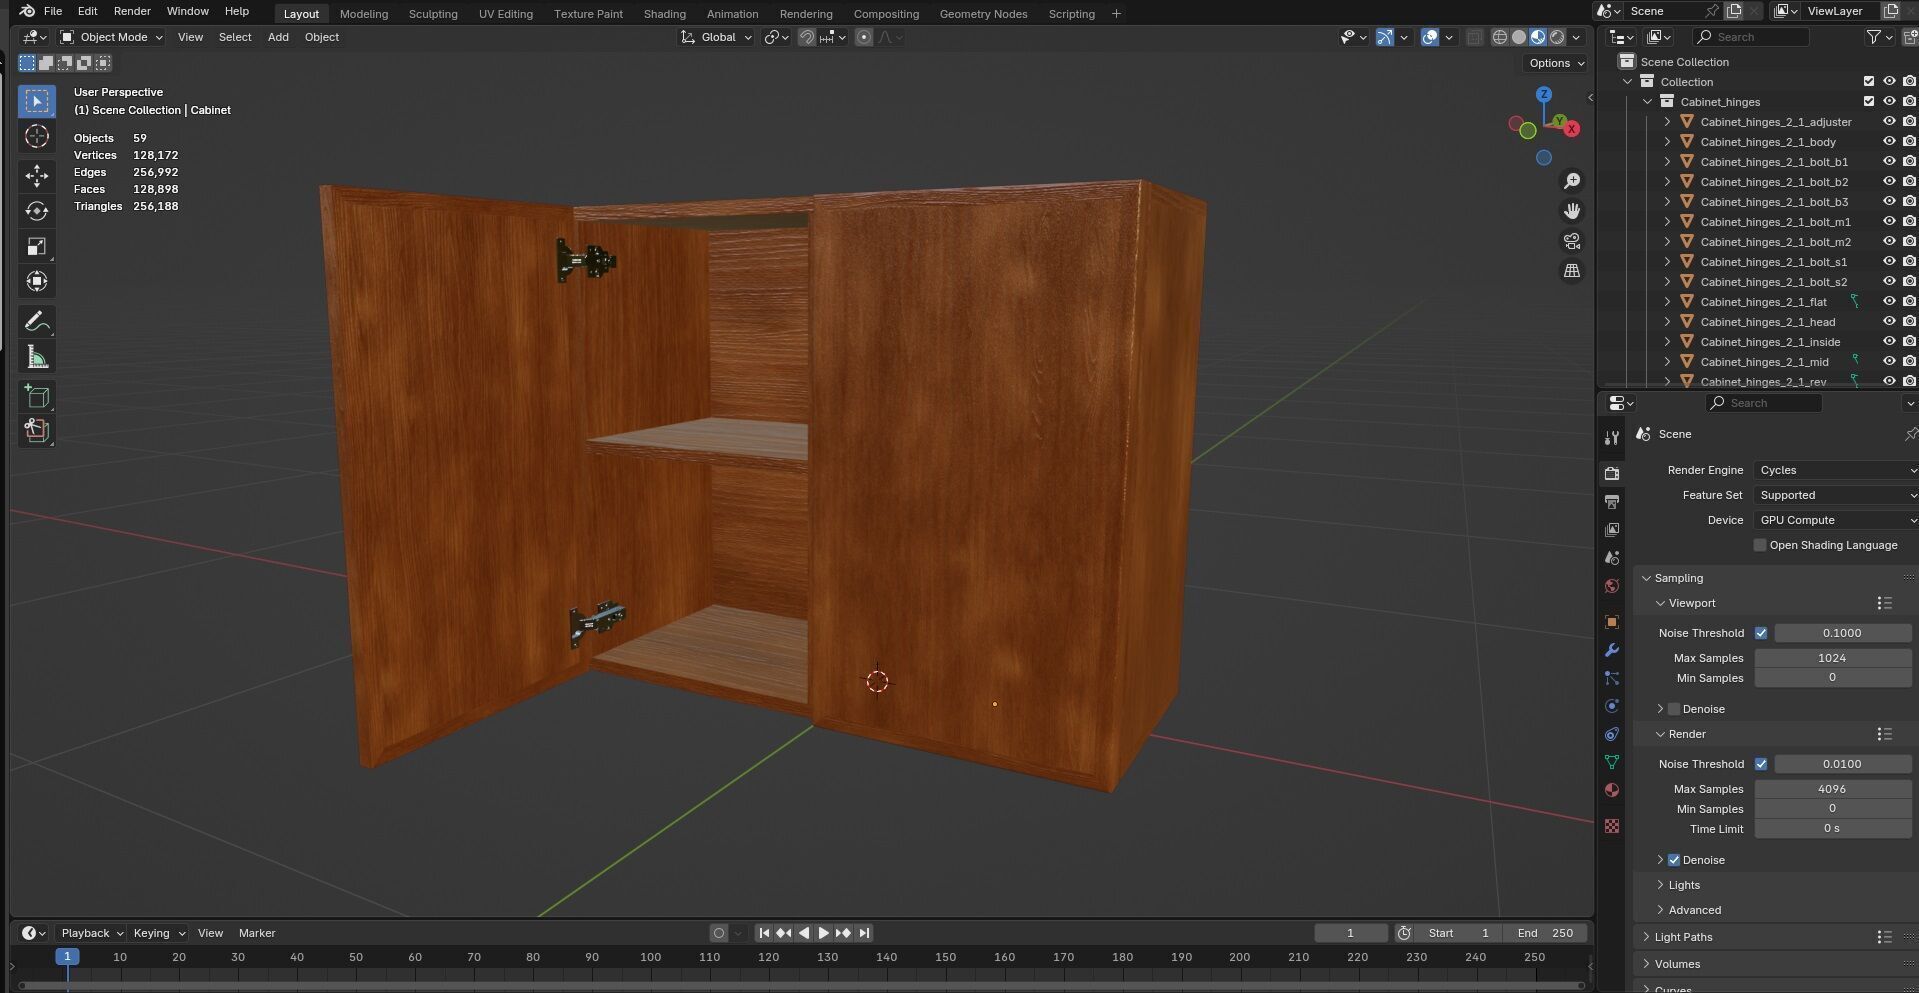1919x993 pixels.
Task: Open the Physics properties tab
Action: (x=1612, y=706)
